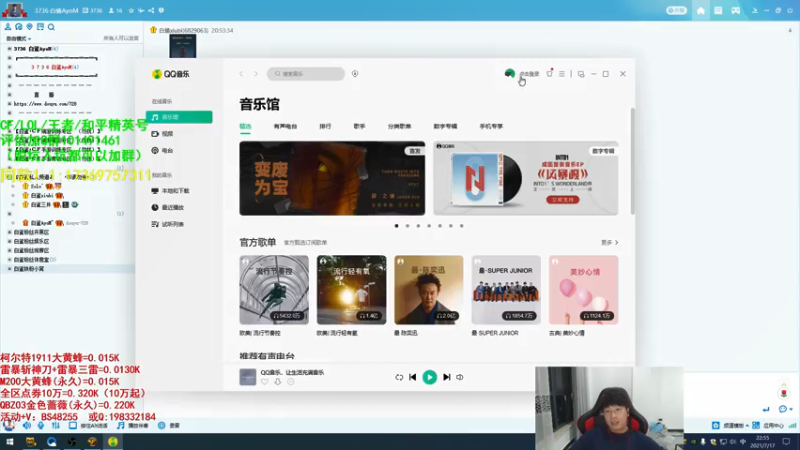The height and width of the screenshot is (450, 800).
Task: Skip to the previous track
Action: pyautogui.click(x=413, y=377)
